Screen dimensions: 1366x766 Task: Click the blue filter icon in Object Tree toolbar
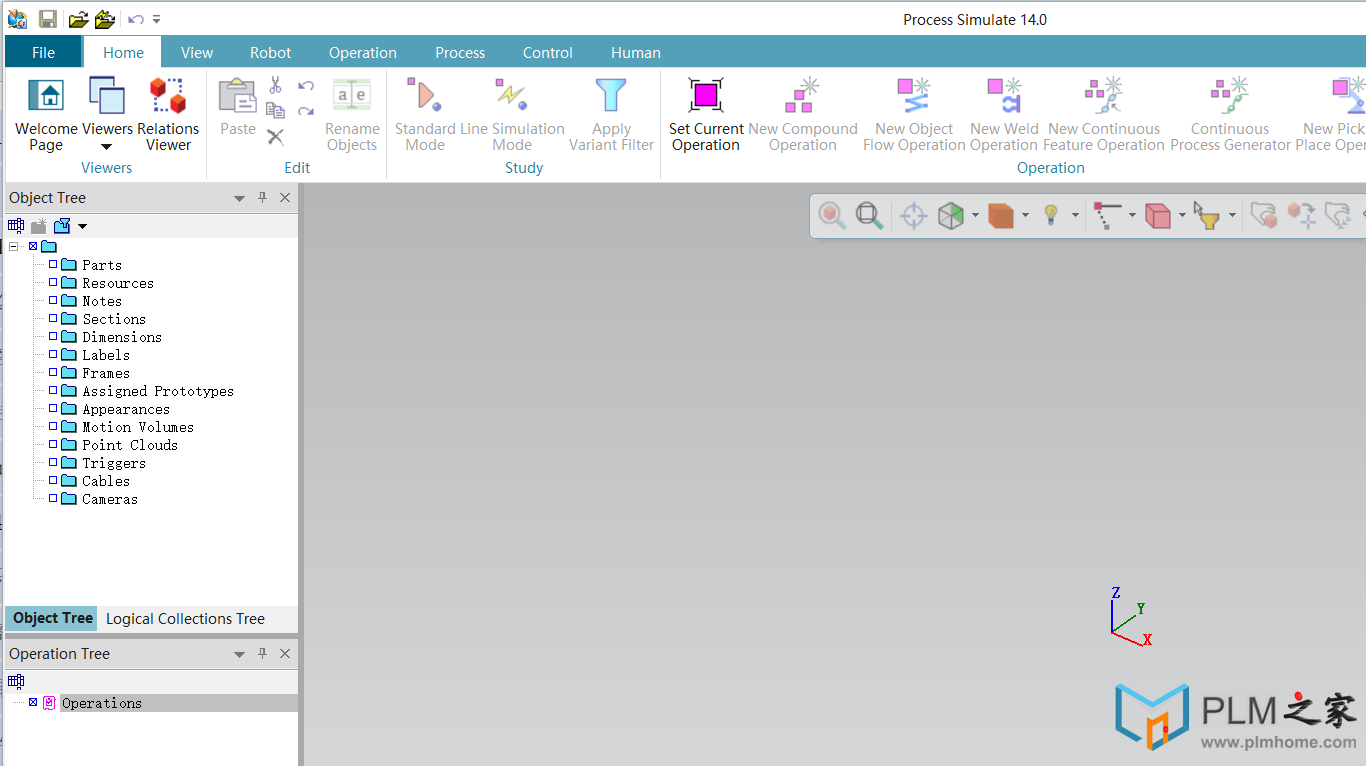click(62, 226)
